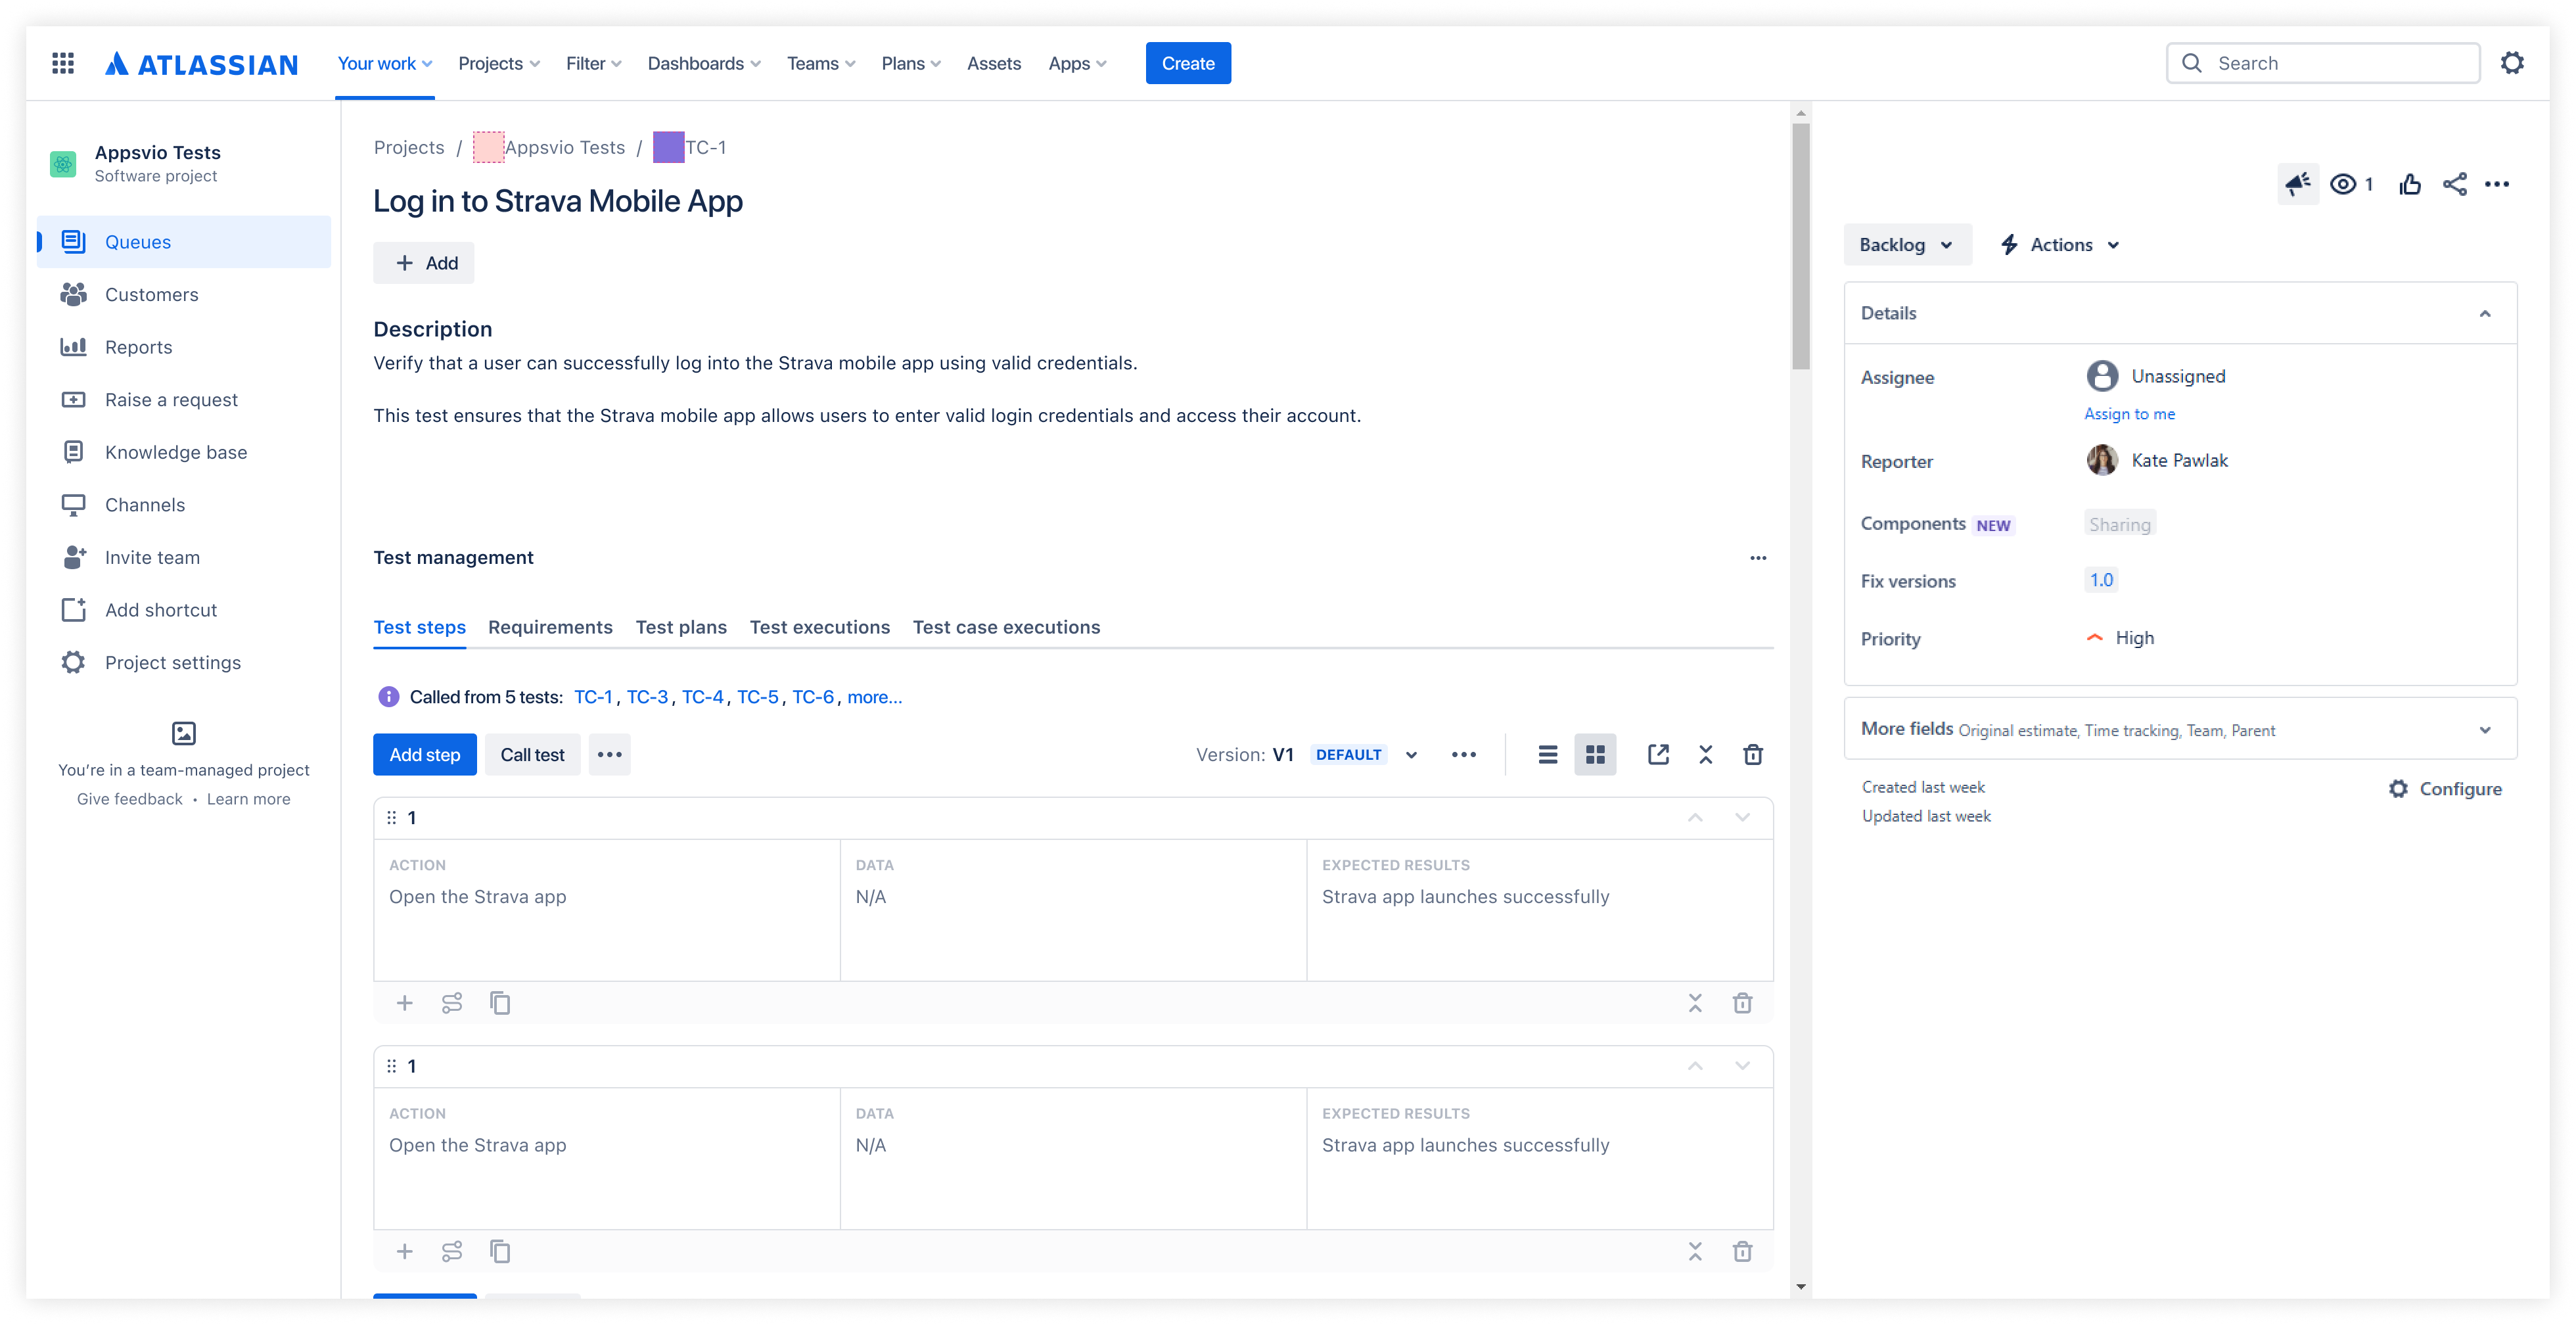Open the Apps dropdown menu
Screen dimensions: 2576x1325
1077,63
